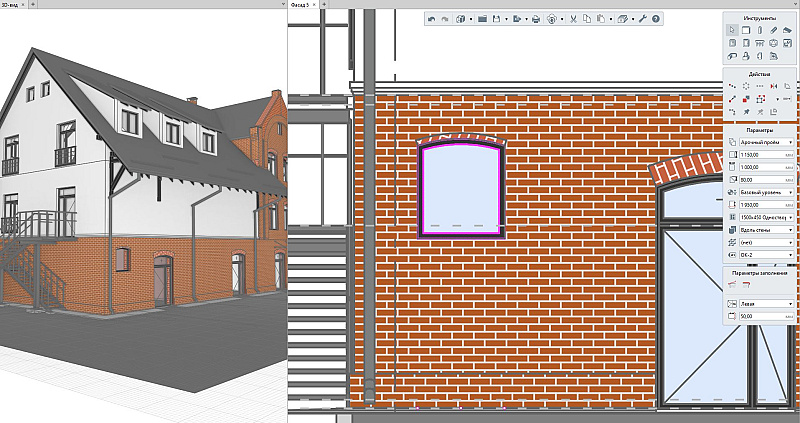
Task: Select the arched window on the brick wall
Action: tap(459, 187)
